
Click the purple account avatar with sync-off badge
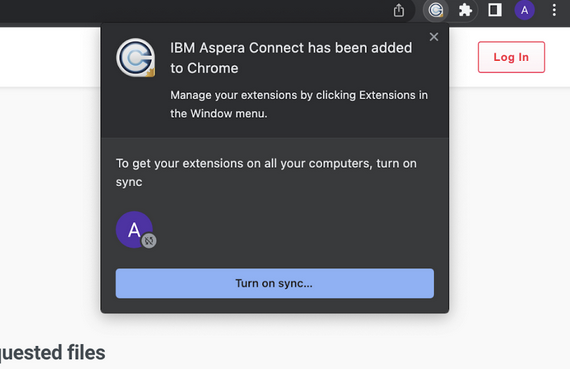136,230
